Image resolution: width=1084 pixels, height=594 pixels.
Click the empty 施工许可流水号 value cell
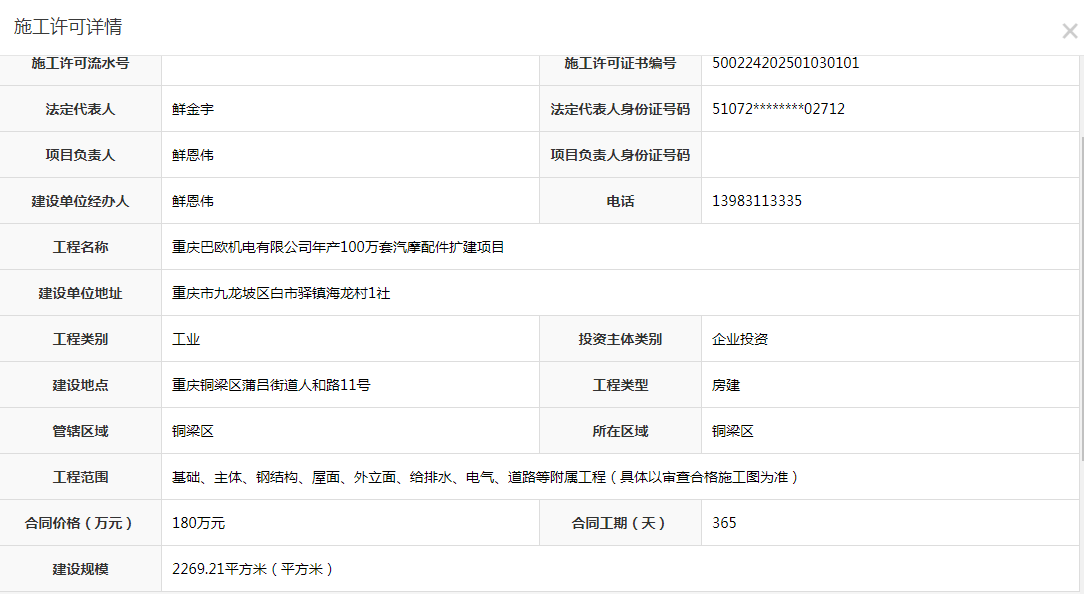pyautogui.click(x=350, y=63)
